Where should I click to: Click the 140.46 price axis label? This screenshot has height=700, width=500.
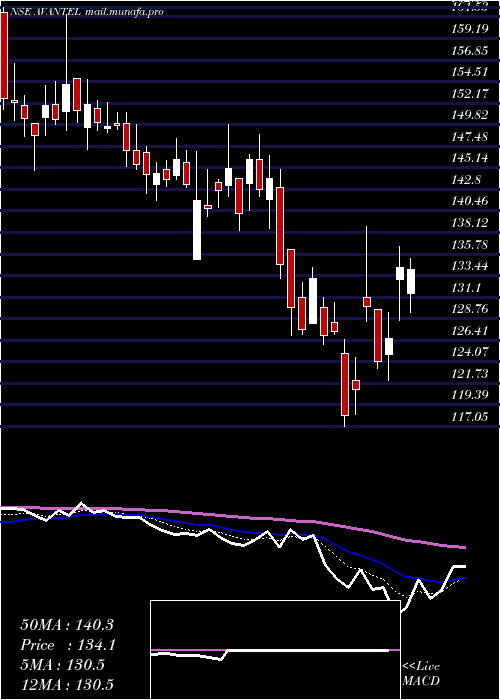[470, 201]
